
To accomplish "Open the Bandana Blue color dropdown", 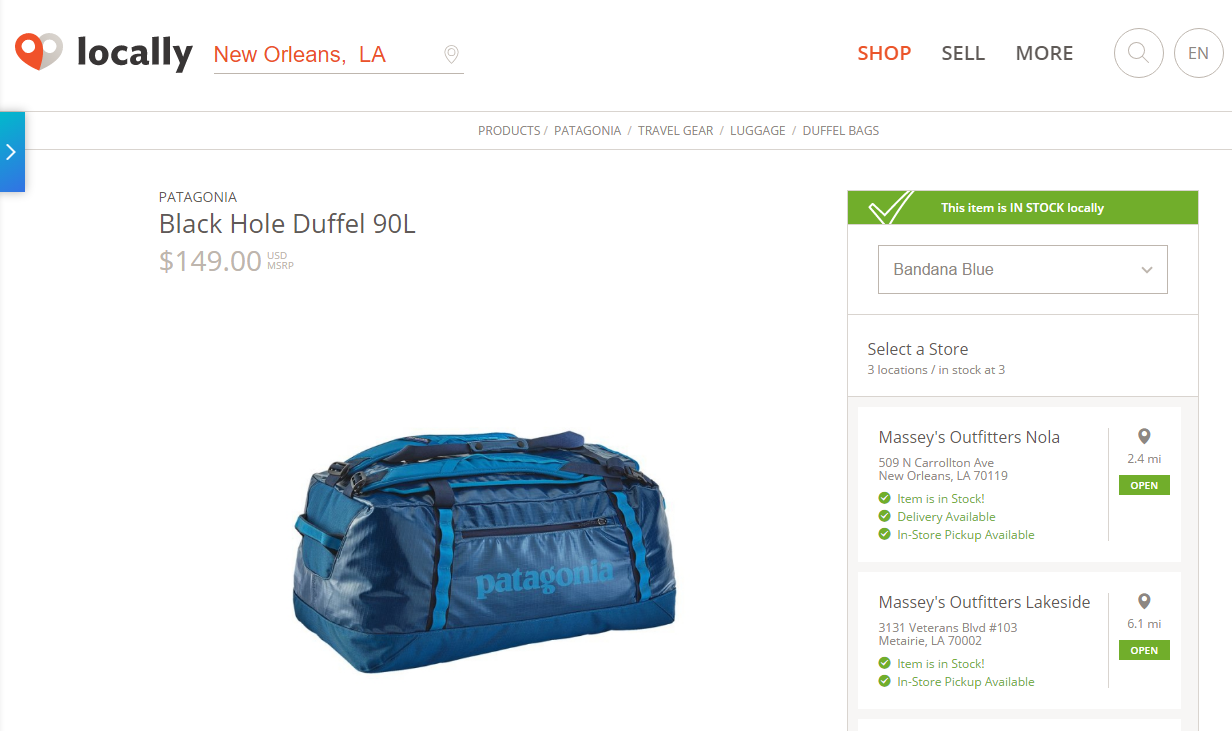I will click(x=1022, y=269).
